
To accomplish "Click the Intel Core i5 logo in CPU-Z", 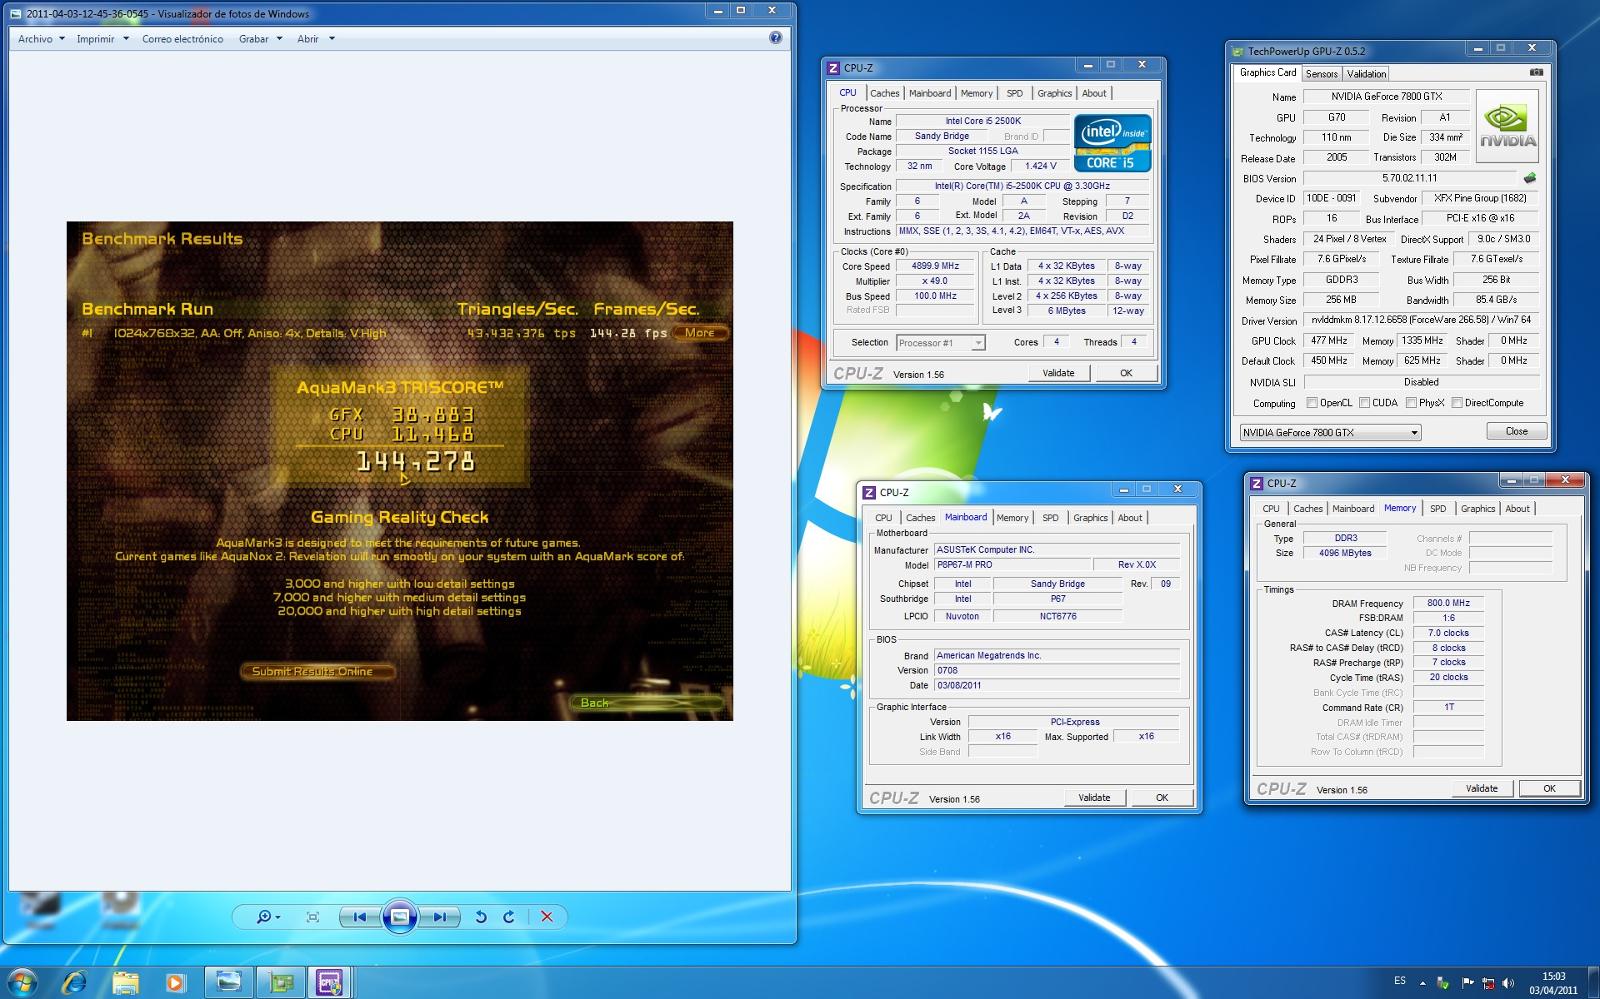I will pos(1113,143).
